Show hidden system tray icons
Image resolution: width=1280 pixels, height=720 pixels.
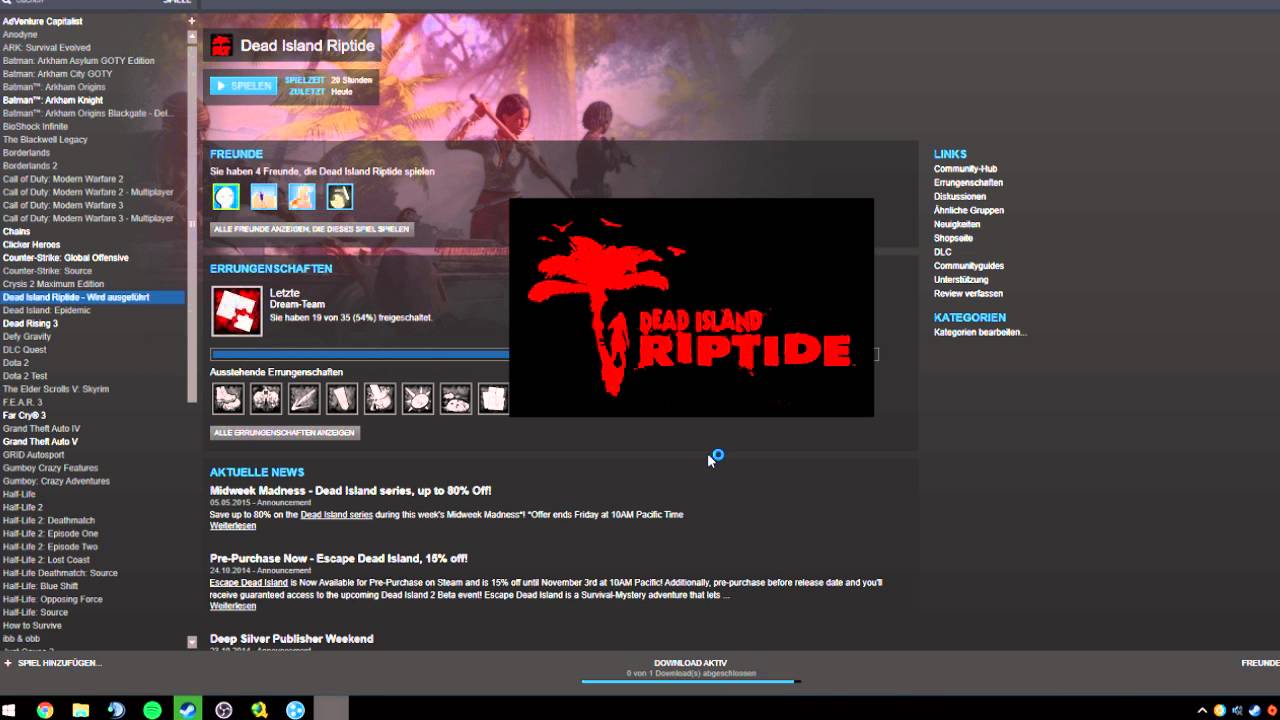1202,711
